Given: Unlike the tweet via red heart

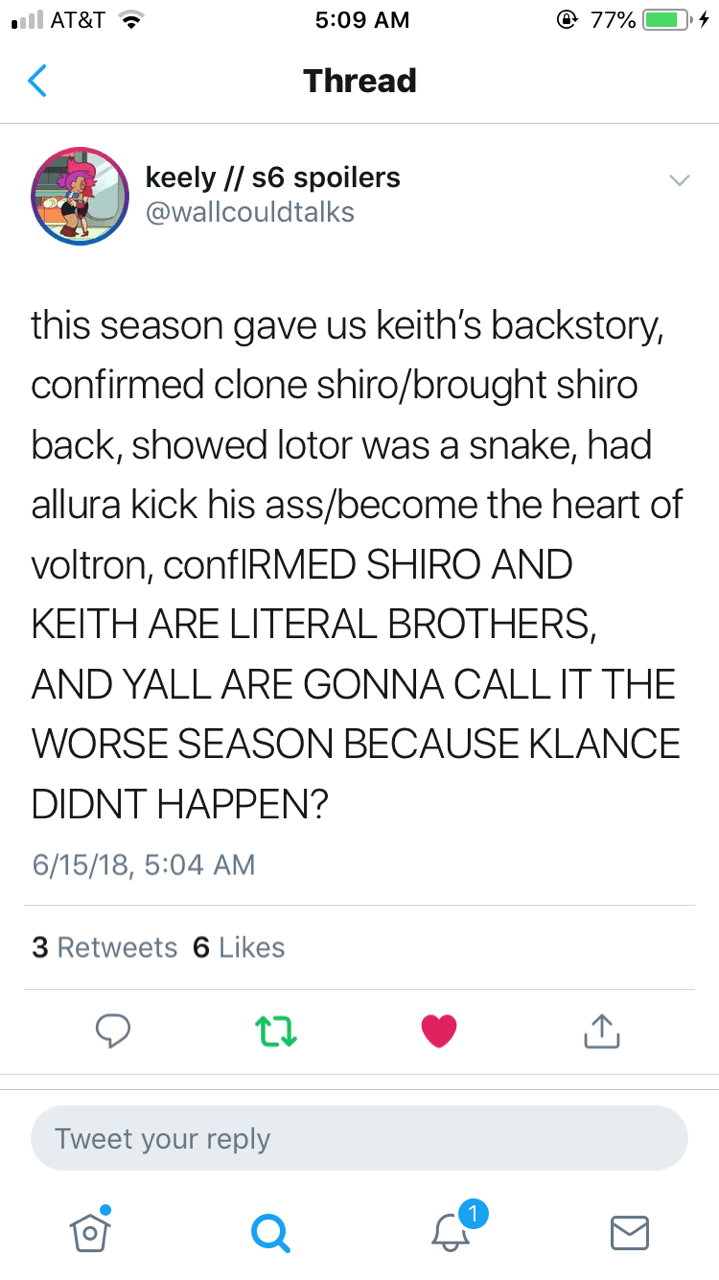Looking at the screenshot, I should (438, 1031).
